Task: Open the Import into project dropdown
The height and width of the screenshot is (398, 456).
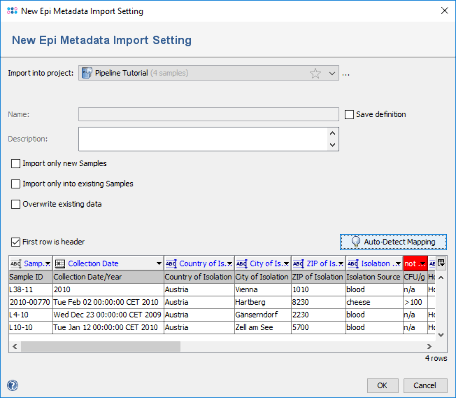Action: tap(332, 73)
